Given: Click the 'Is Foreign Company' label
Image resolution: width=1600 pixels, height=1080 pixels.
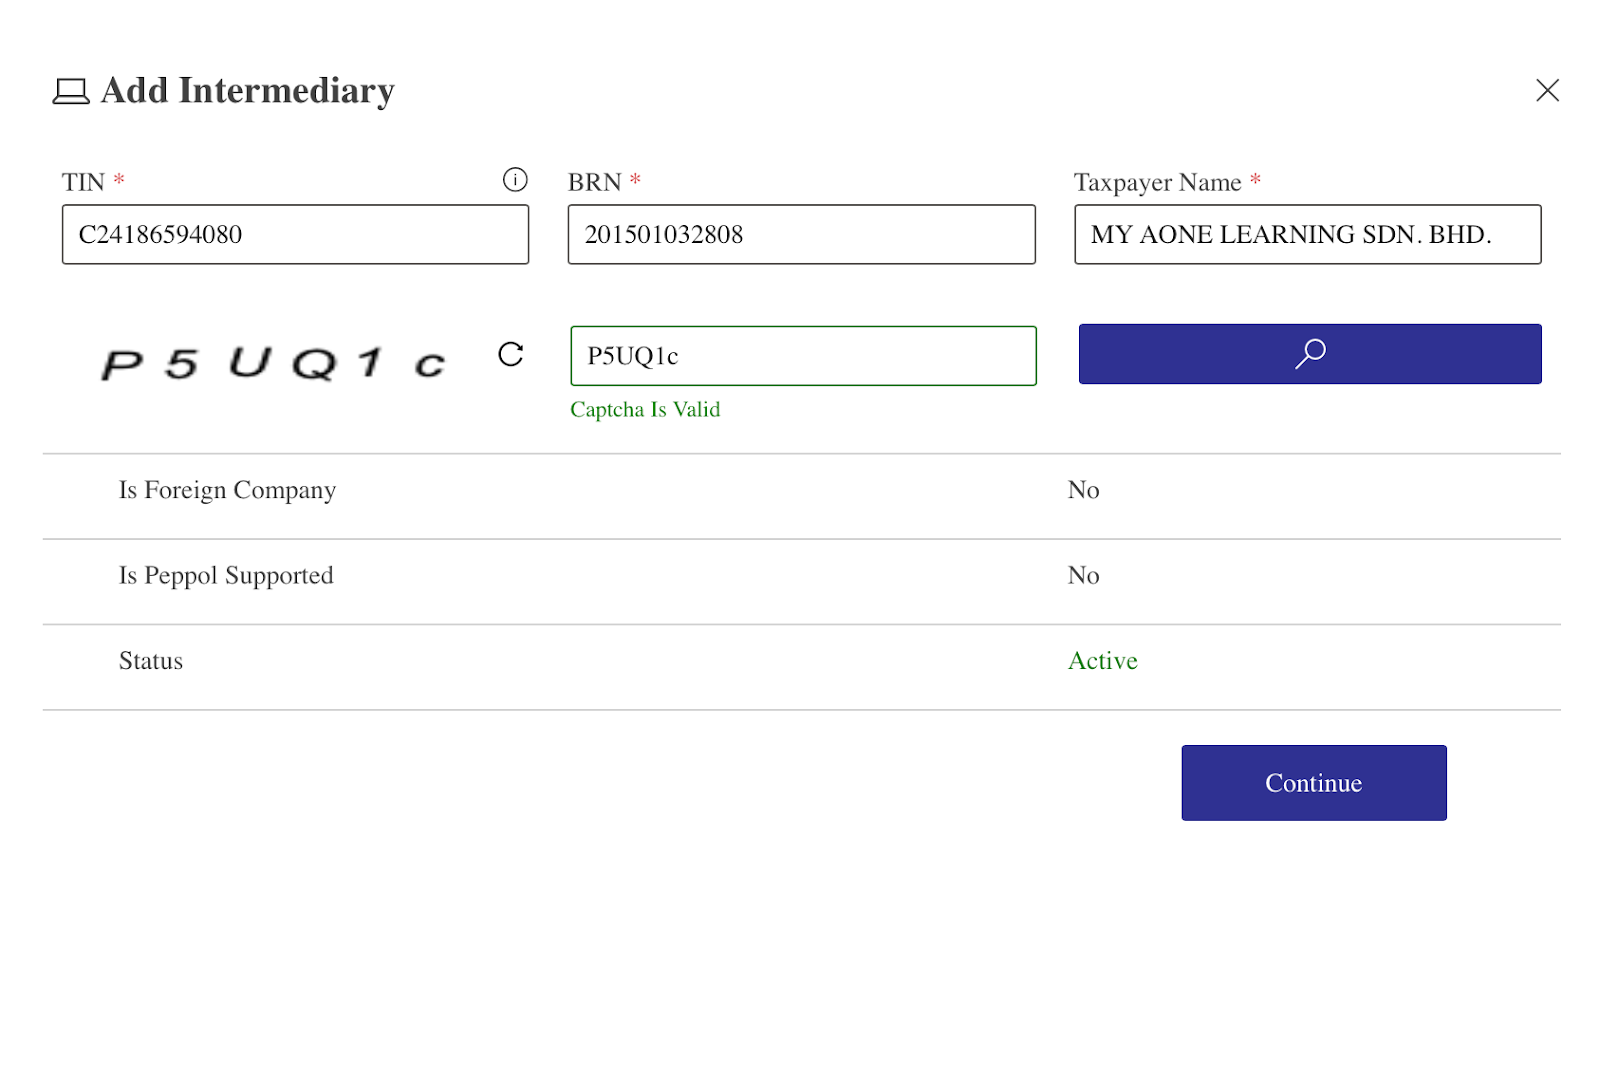Looking at the screenshot, I should 227,491.
